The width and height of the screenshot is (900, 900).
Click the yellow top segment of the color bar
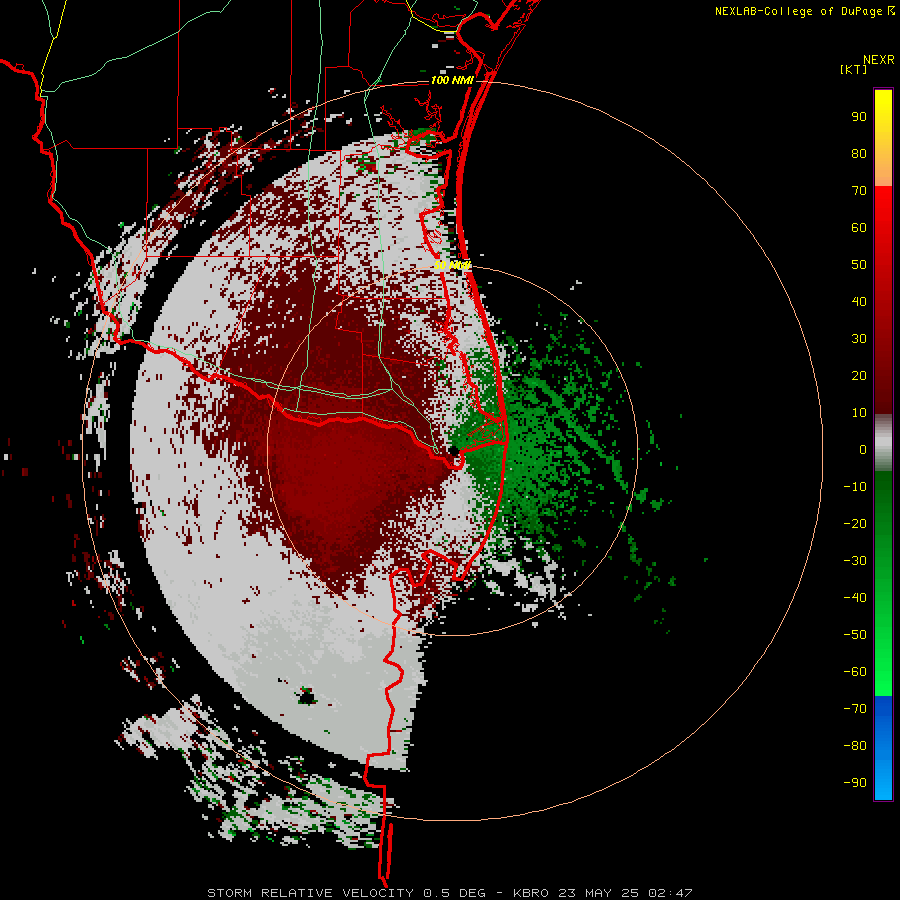883,138
